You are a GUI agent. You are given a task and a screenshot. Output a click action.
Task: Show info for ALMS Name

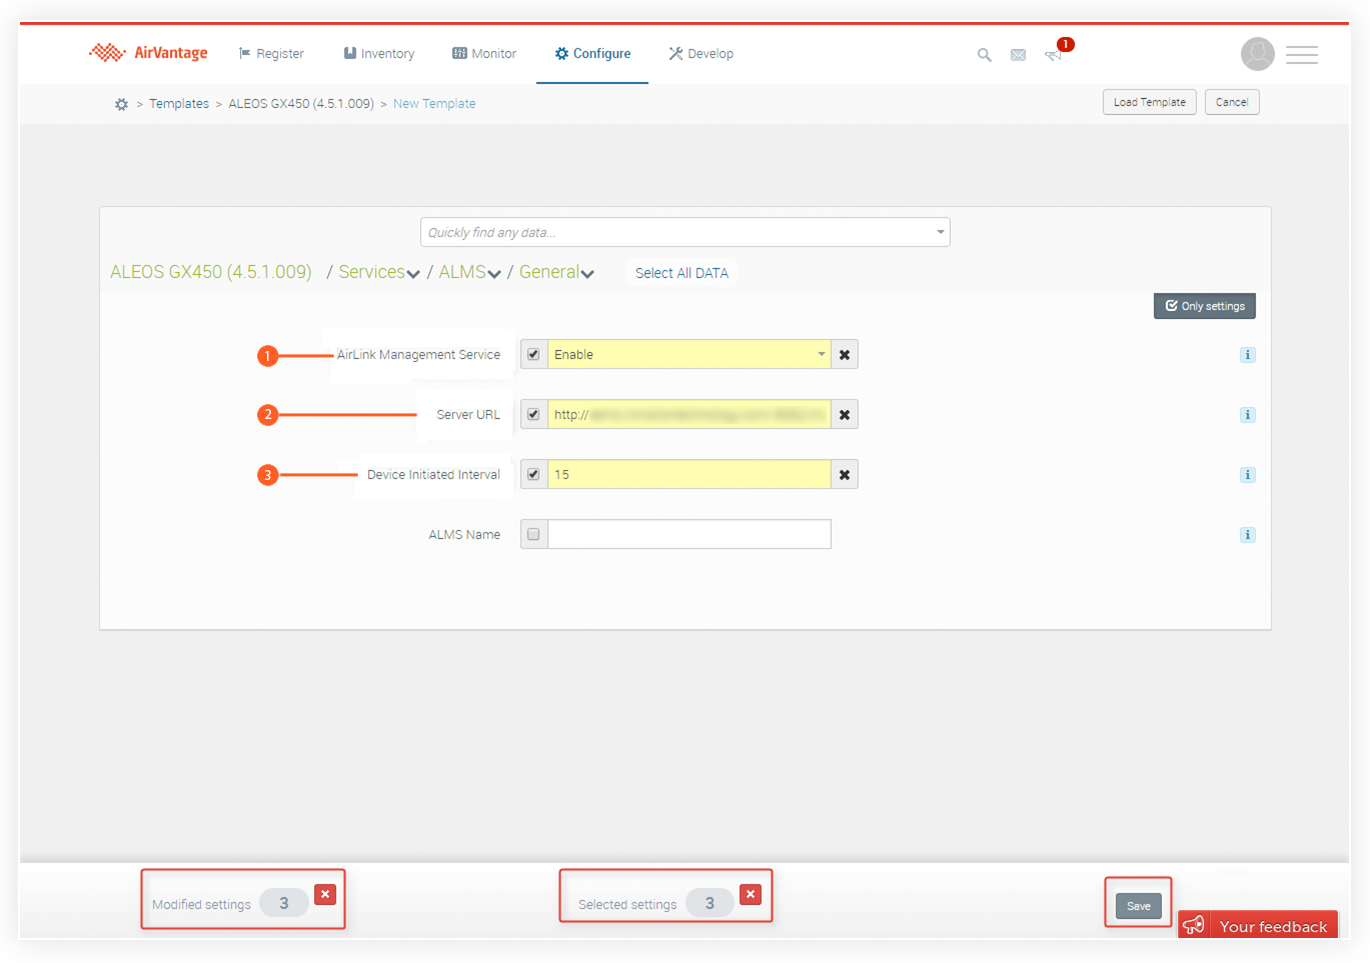pyautogui.click(x=1247, y=535)
